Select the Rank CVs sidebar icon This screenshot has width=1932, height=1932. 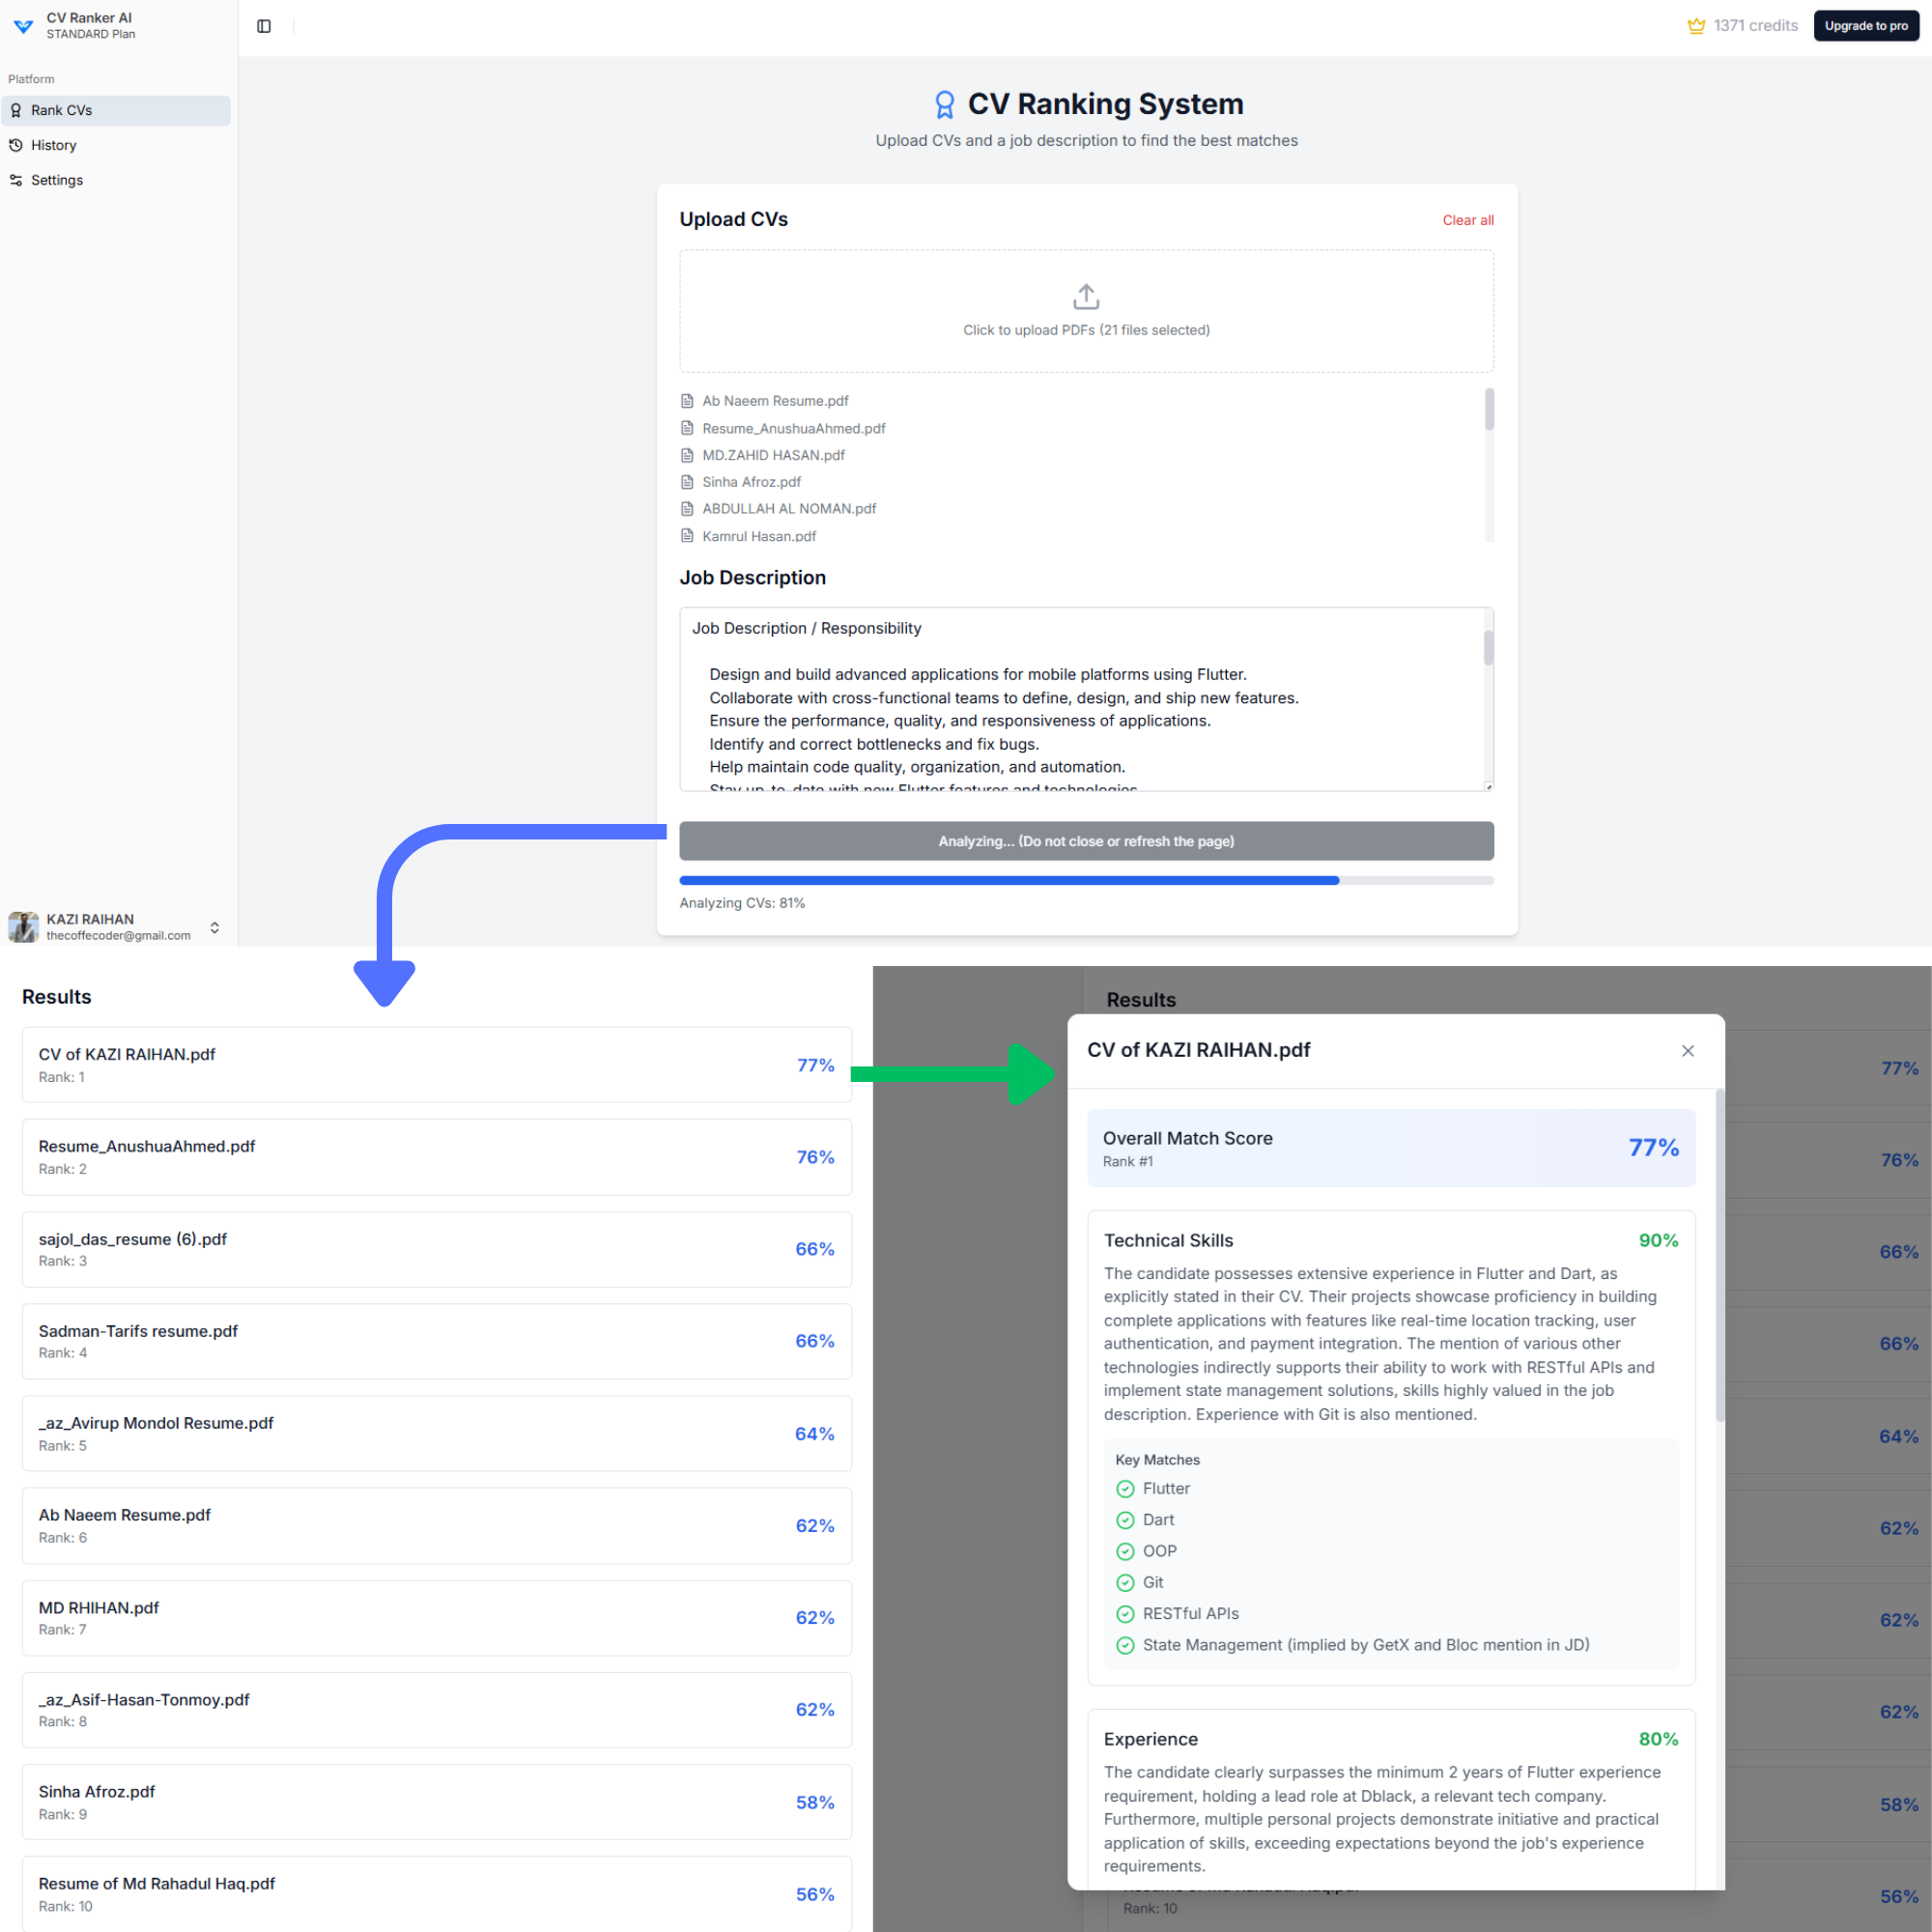coord(16,110)
